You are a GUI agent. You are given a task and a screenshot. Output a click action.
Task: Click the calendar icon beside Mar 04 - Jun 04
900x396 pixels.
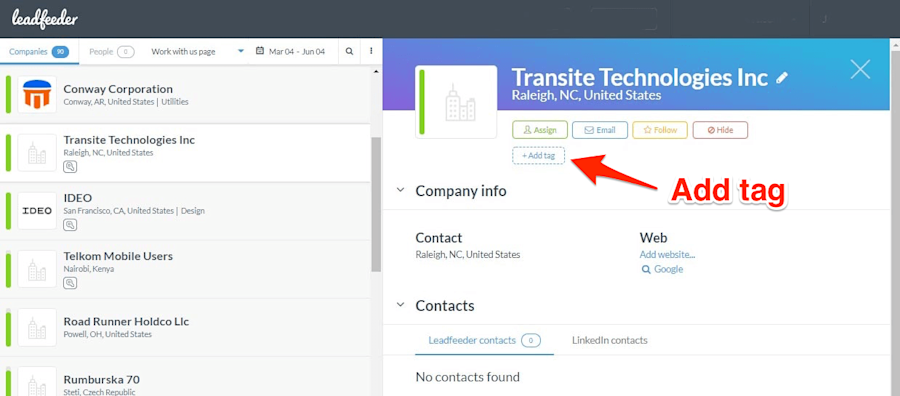coord(260,51)
